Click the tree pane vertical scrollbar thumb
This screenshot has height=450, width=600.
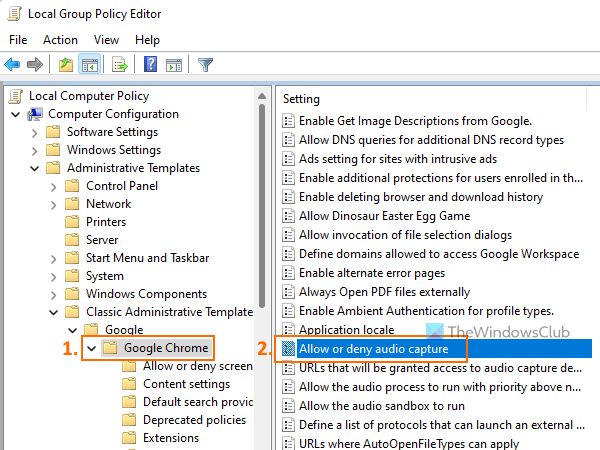pyautogui.click(x=262, y=206)
